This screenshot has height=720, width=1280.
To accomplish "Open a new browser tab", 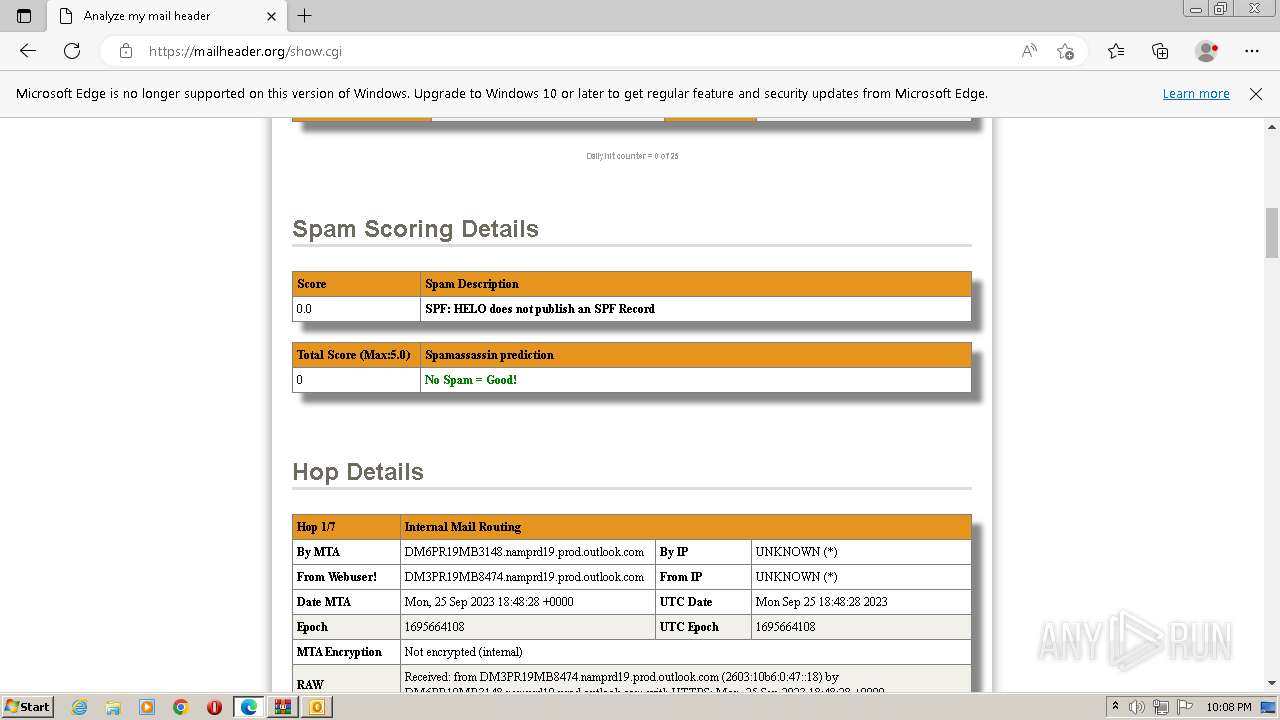I will coord(305,16).
